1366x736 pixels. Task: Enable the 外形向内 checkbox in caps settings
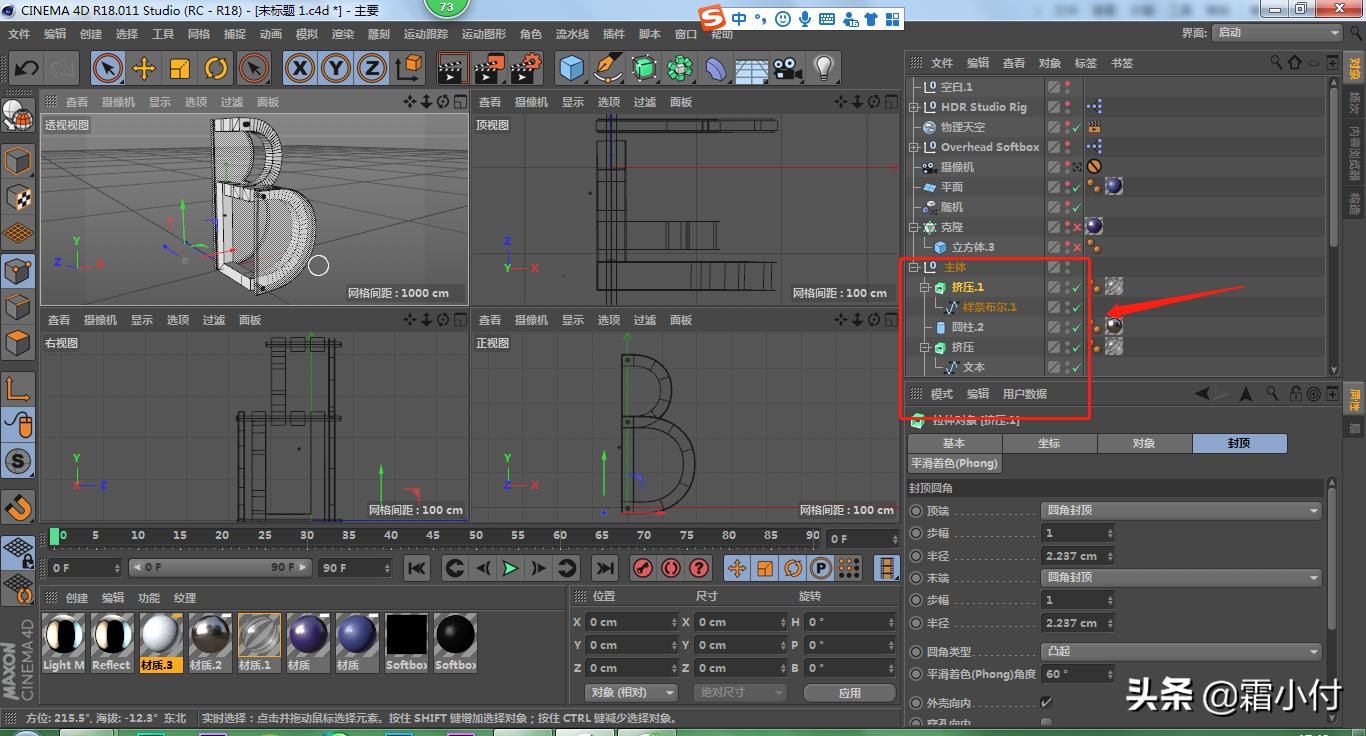(1046, 700)
